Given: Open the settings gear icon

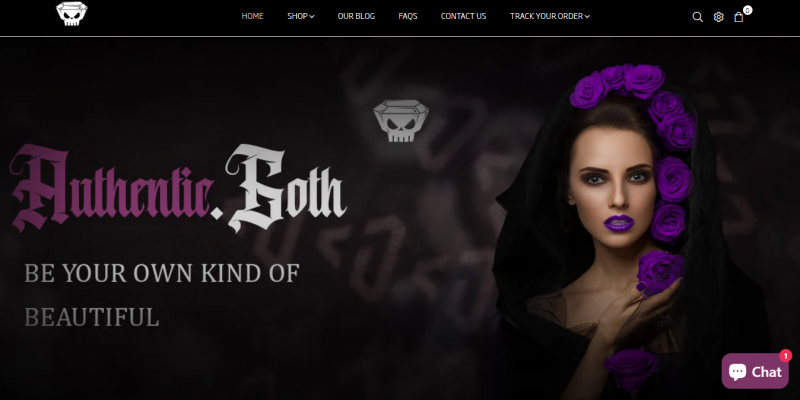Looking at the screenshot, I should pyautogui.click(x=718, y=17).
